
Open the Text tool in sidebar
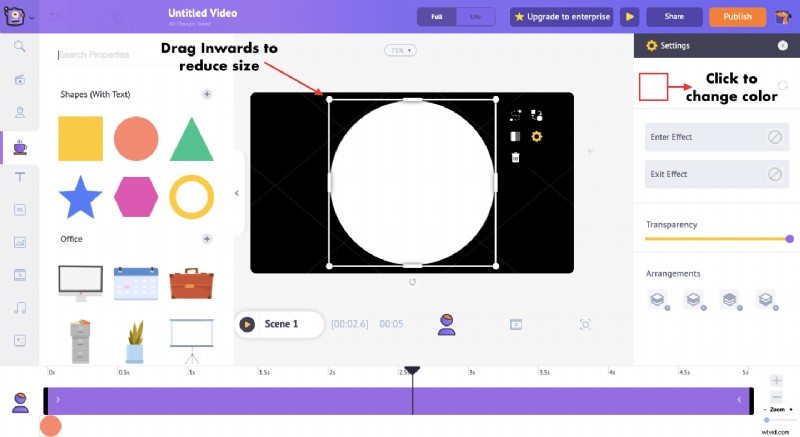[20, 177]
